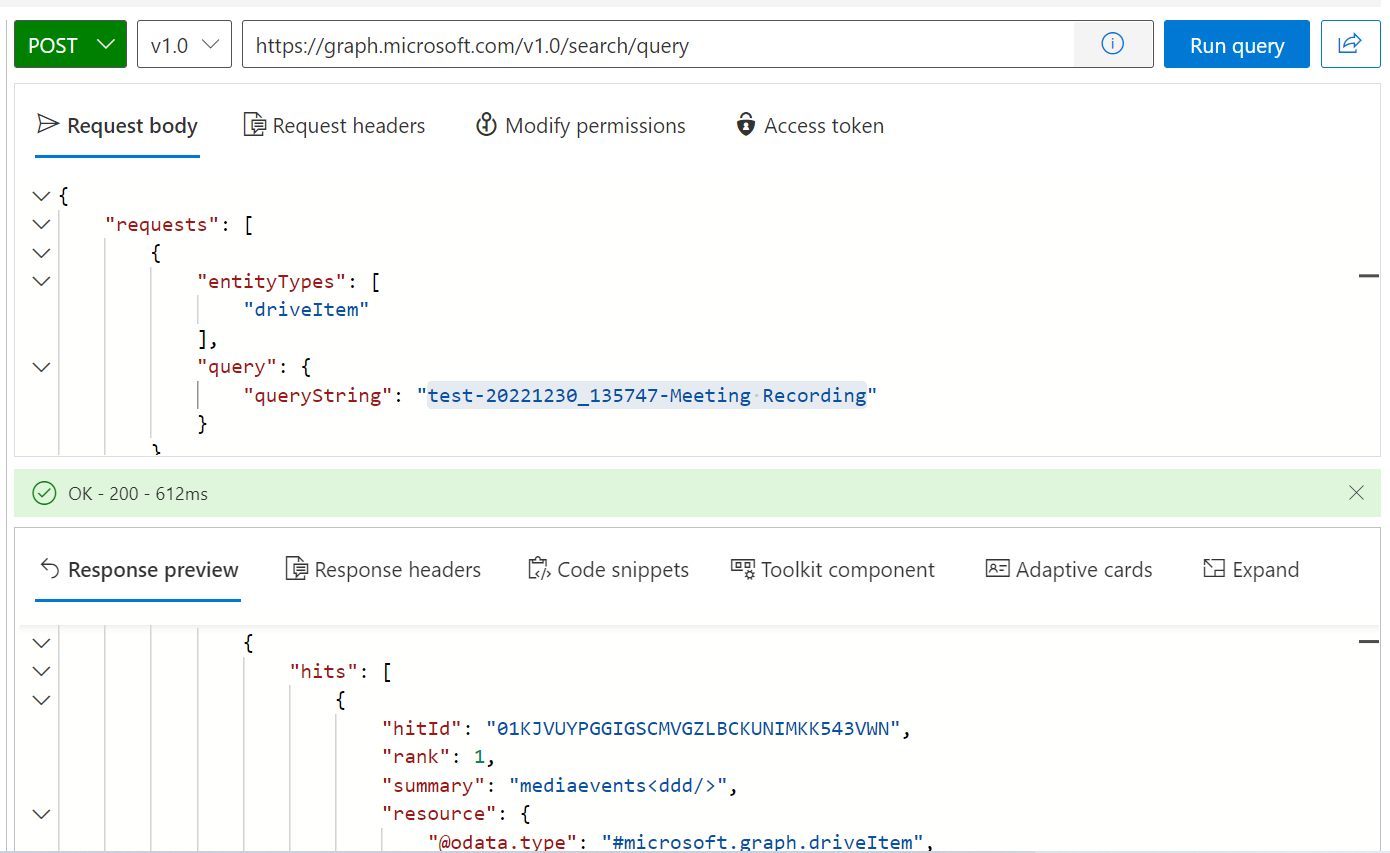Collapse the brace above "hits" in response
Image resolution: width=1390 pixels, height=853 pixels.
click(41, 643)
